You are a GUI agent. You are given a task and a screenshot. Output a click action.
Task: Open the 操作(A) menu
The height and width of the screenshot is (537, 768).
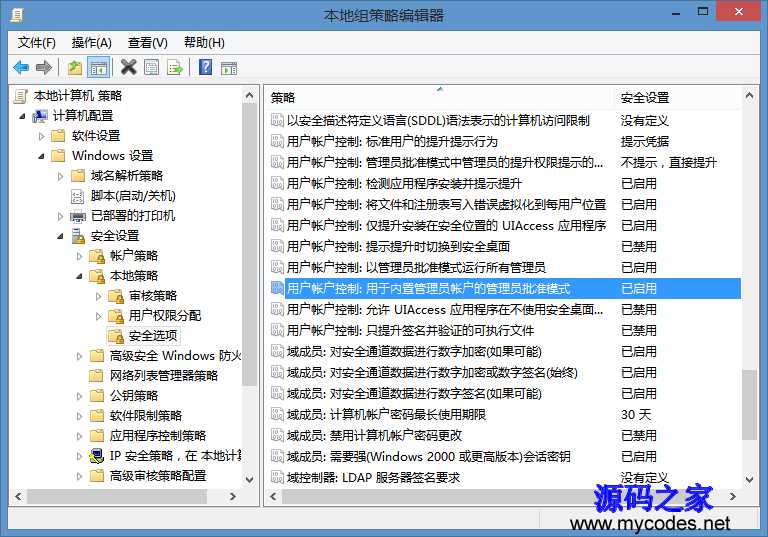pyautogui.click(x=92, y=43)
